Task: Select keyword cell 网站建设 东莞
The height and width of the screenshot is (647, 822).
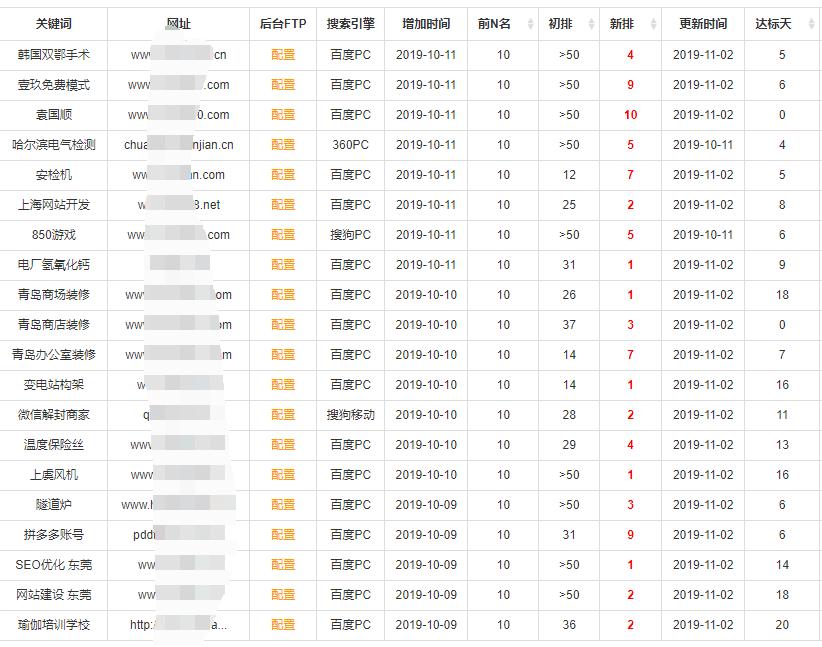Action: click(53, 595)
